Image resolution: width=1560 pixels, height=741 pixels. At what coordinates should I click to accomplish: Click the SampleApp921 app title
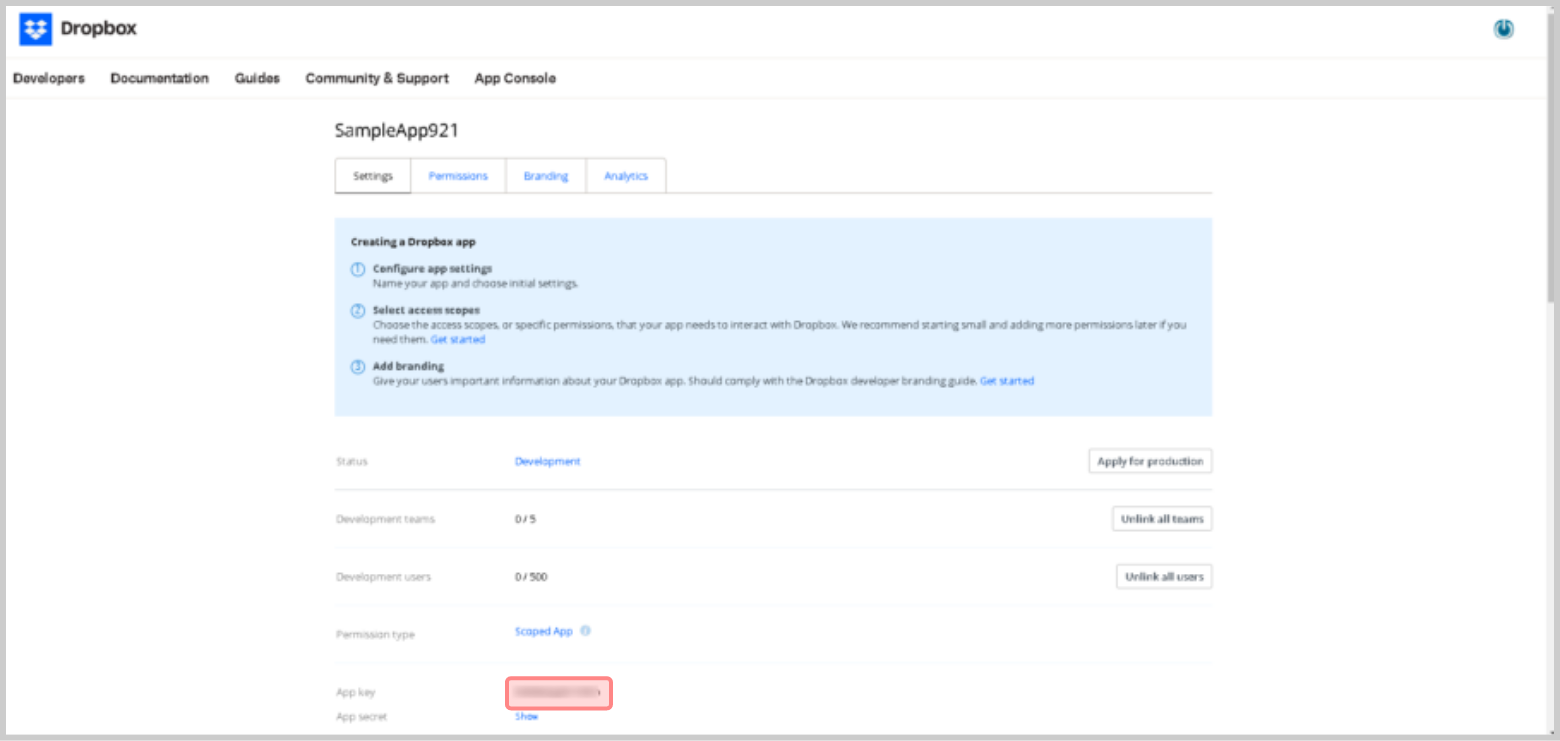tap(397, 130)
